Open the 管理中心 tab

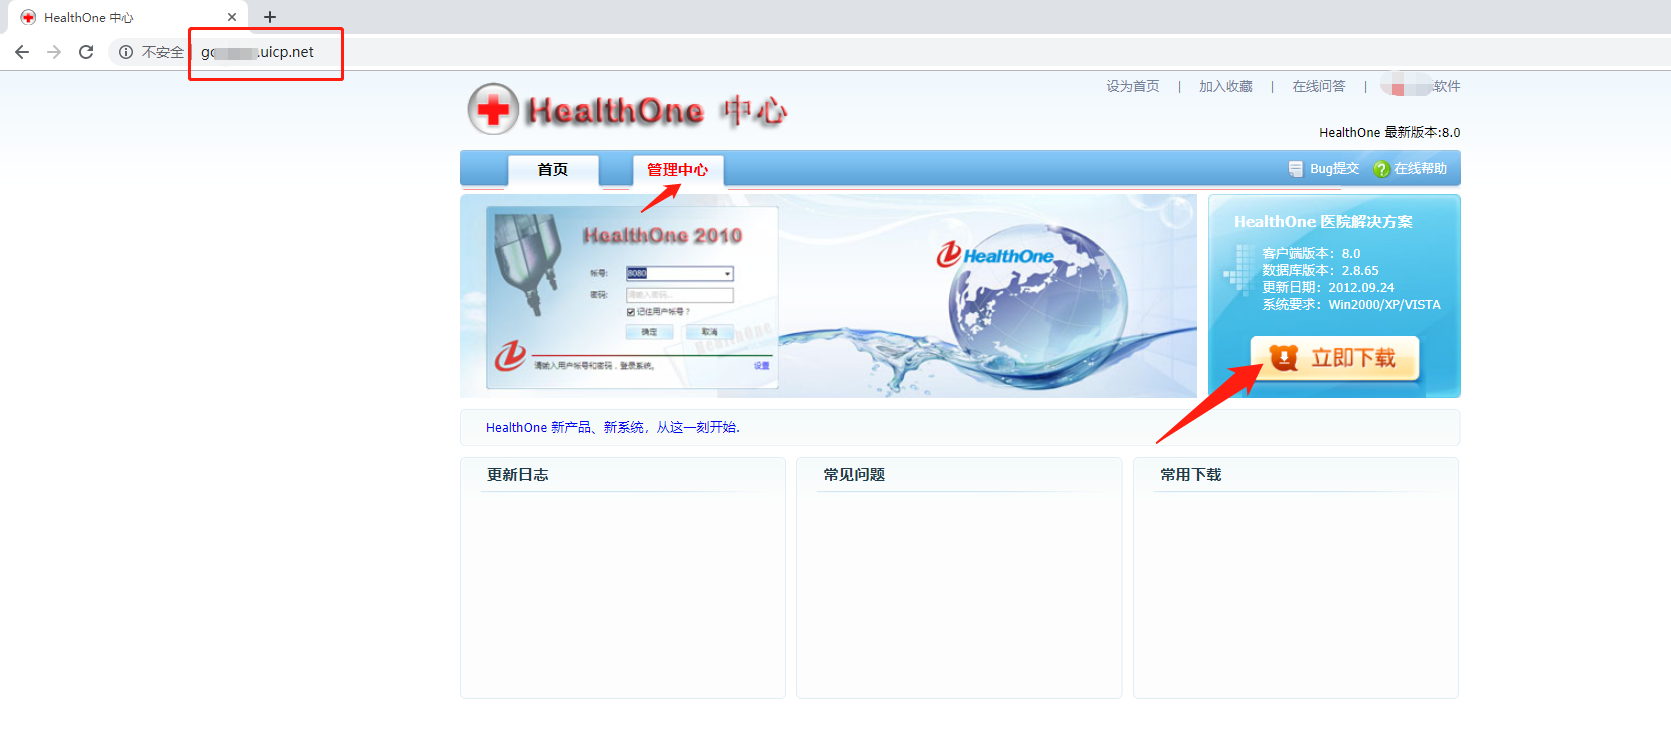[x=678, y=170]
